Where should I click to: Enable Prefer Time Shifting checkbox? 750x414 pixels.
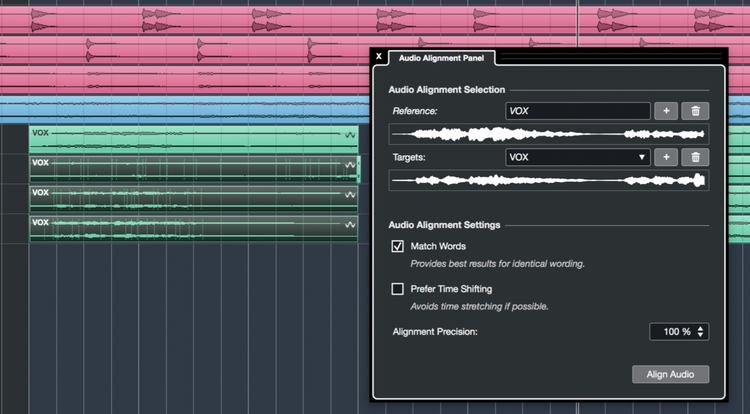pos(397,289)
